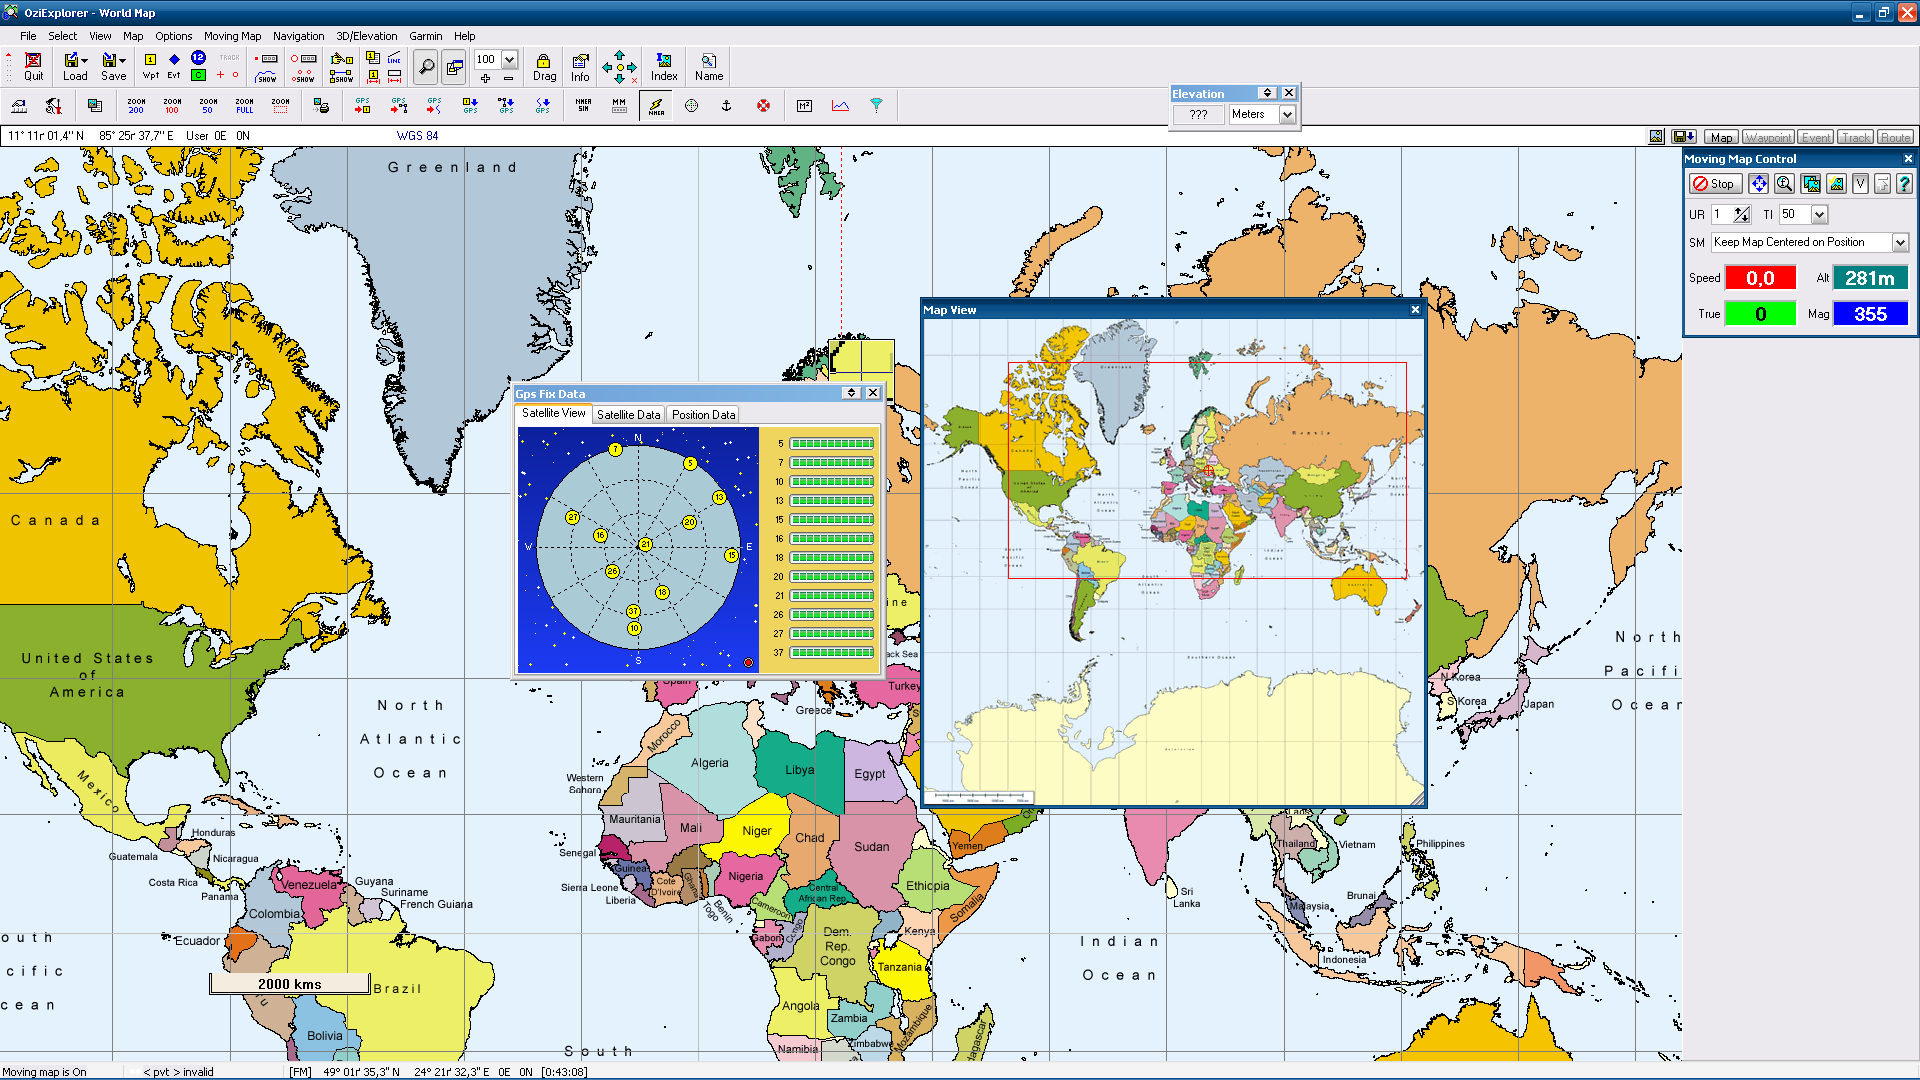Click the Wpt waypoint creation icon
The width and height of the screenshot is (1920, 1080).
pyautogui.click(x=150, y=66)
